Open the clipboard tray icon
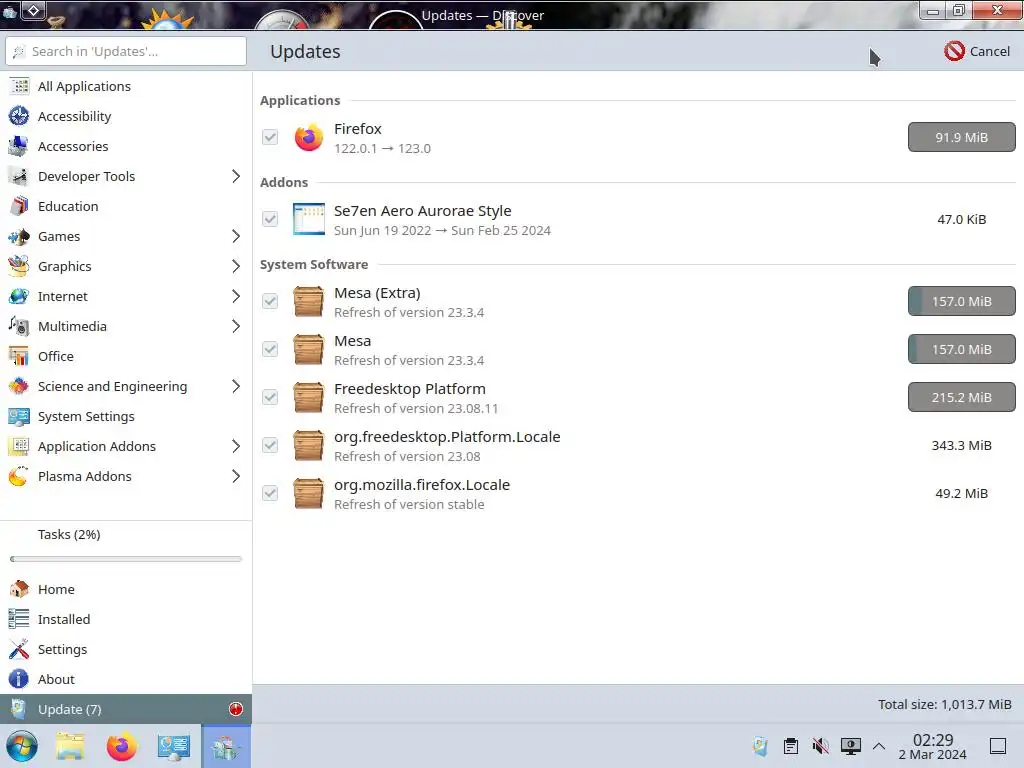This screenshot has width=1024, height=768. [791, 746]
